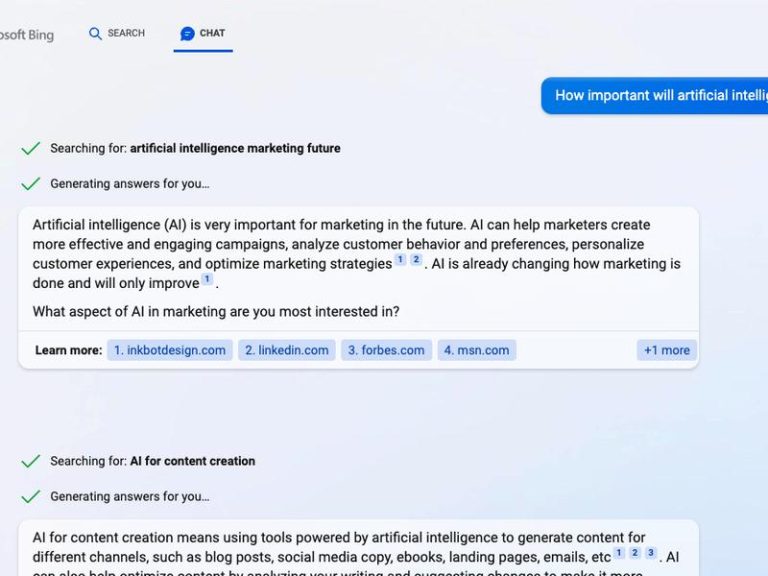Click the AI for content creation answer card

359,548
